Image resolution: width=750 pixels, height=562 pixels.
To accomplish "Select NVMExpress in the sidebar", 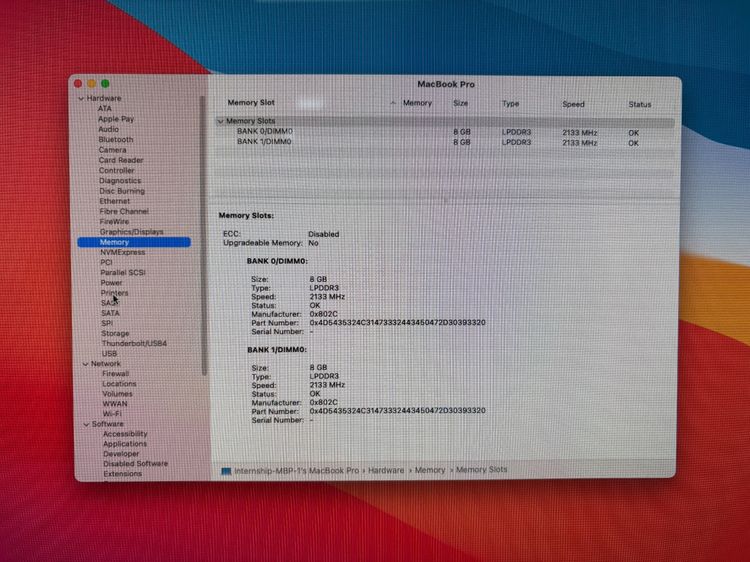I will tap(122, 252).
